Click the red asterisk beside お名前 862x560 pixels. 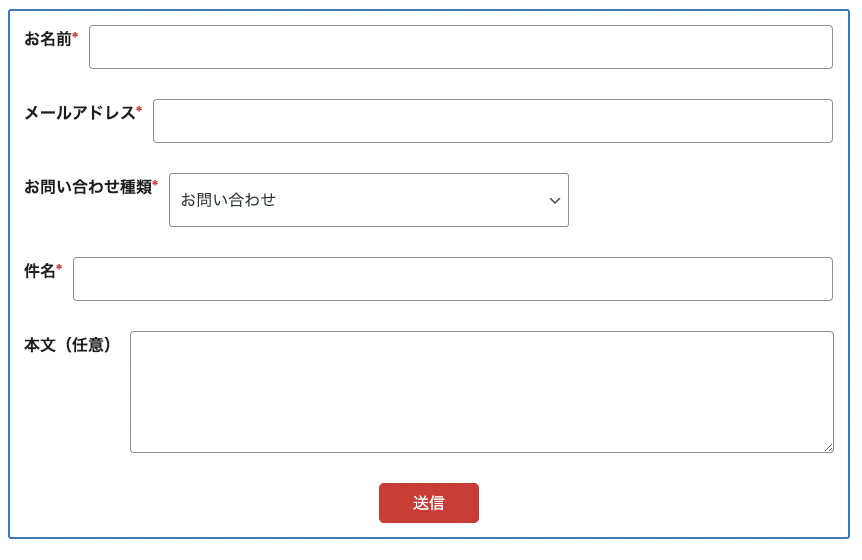(x=75, y=37)
